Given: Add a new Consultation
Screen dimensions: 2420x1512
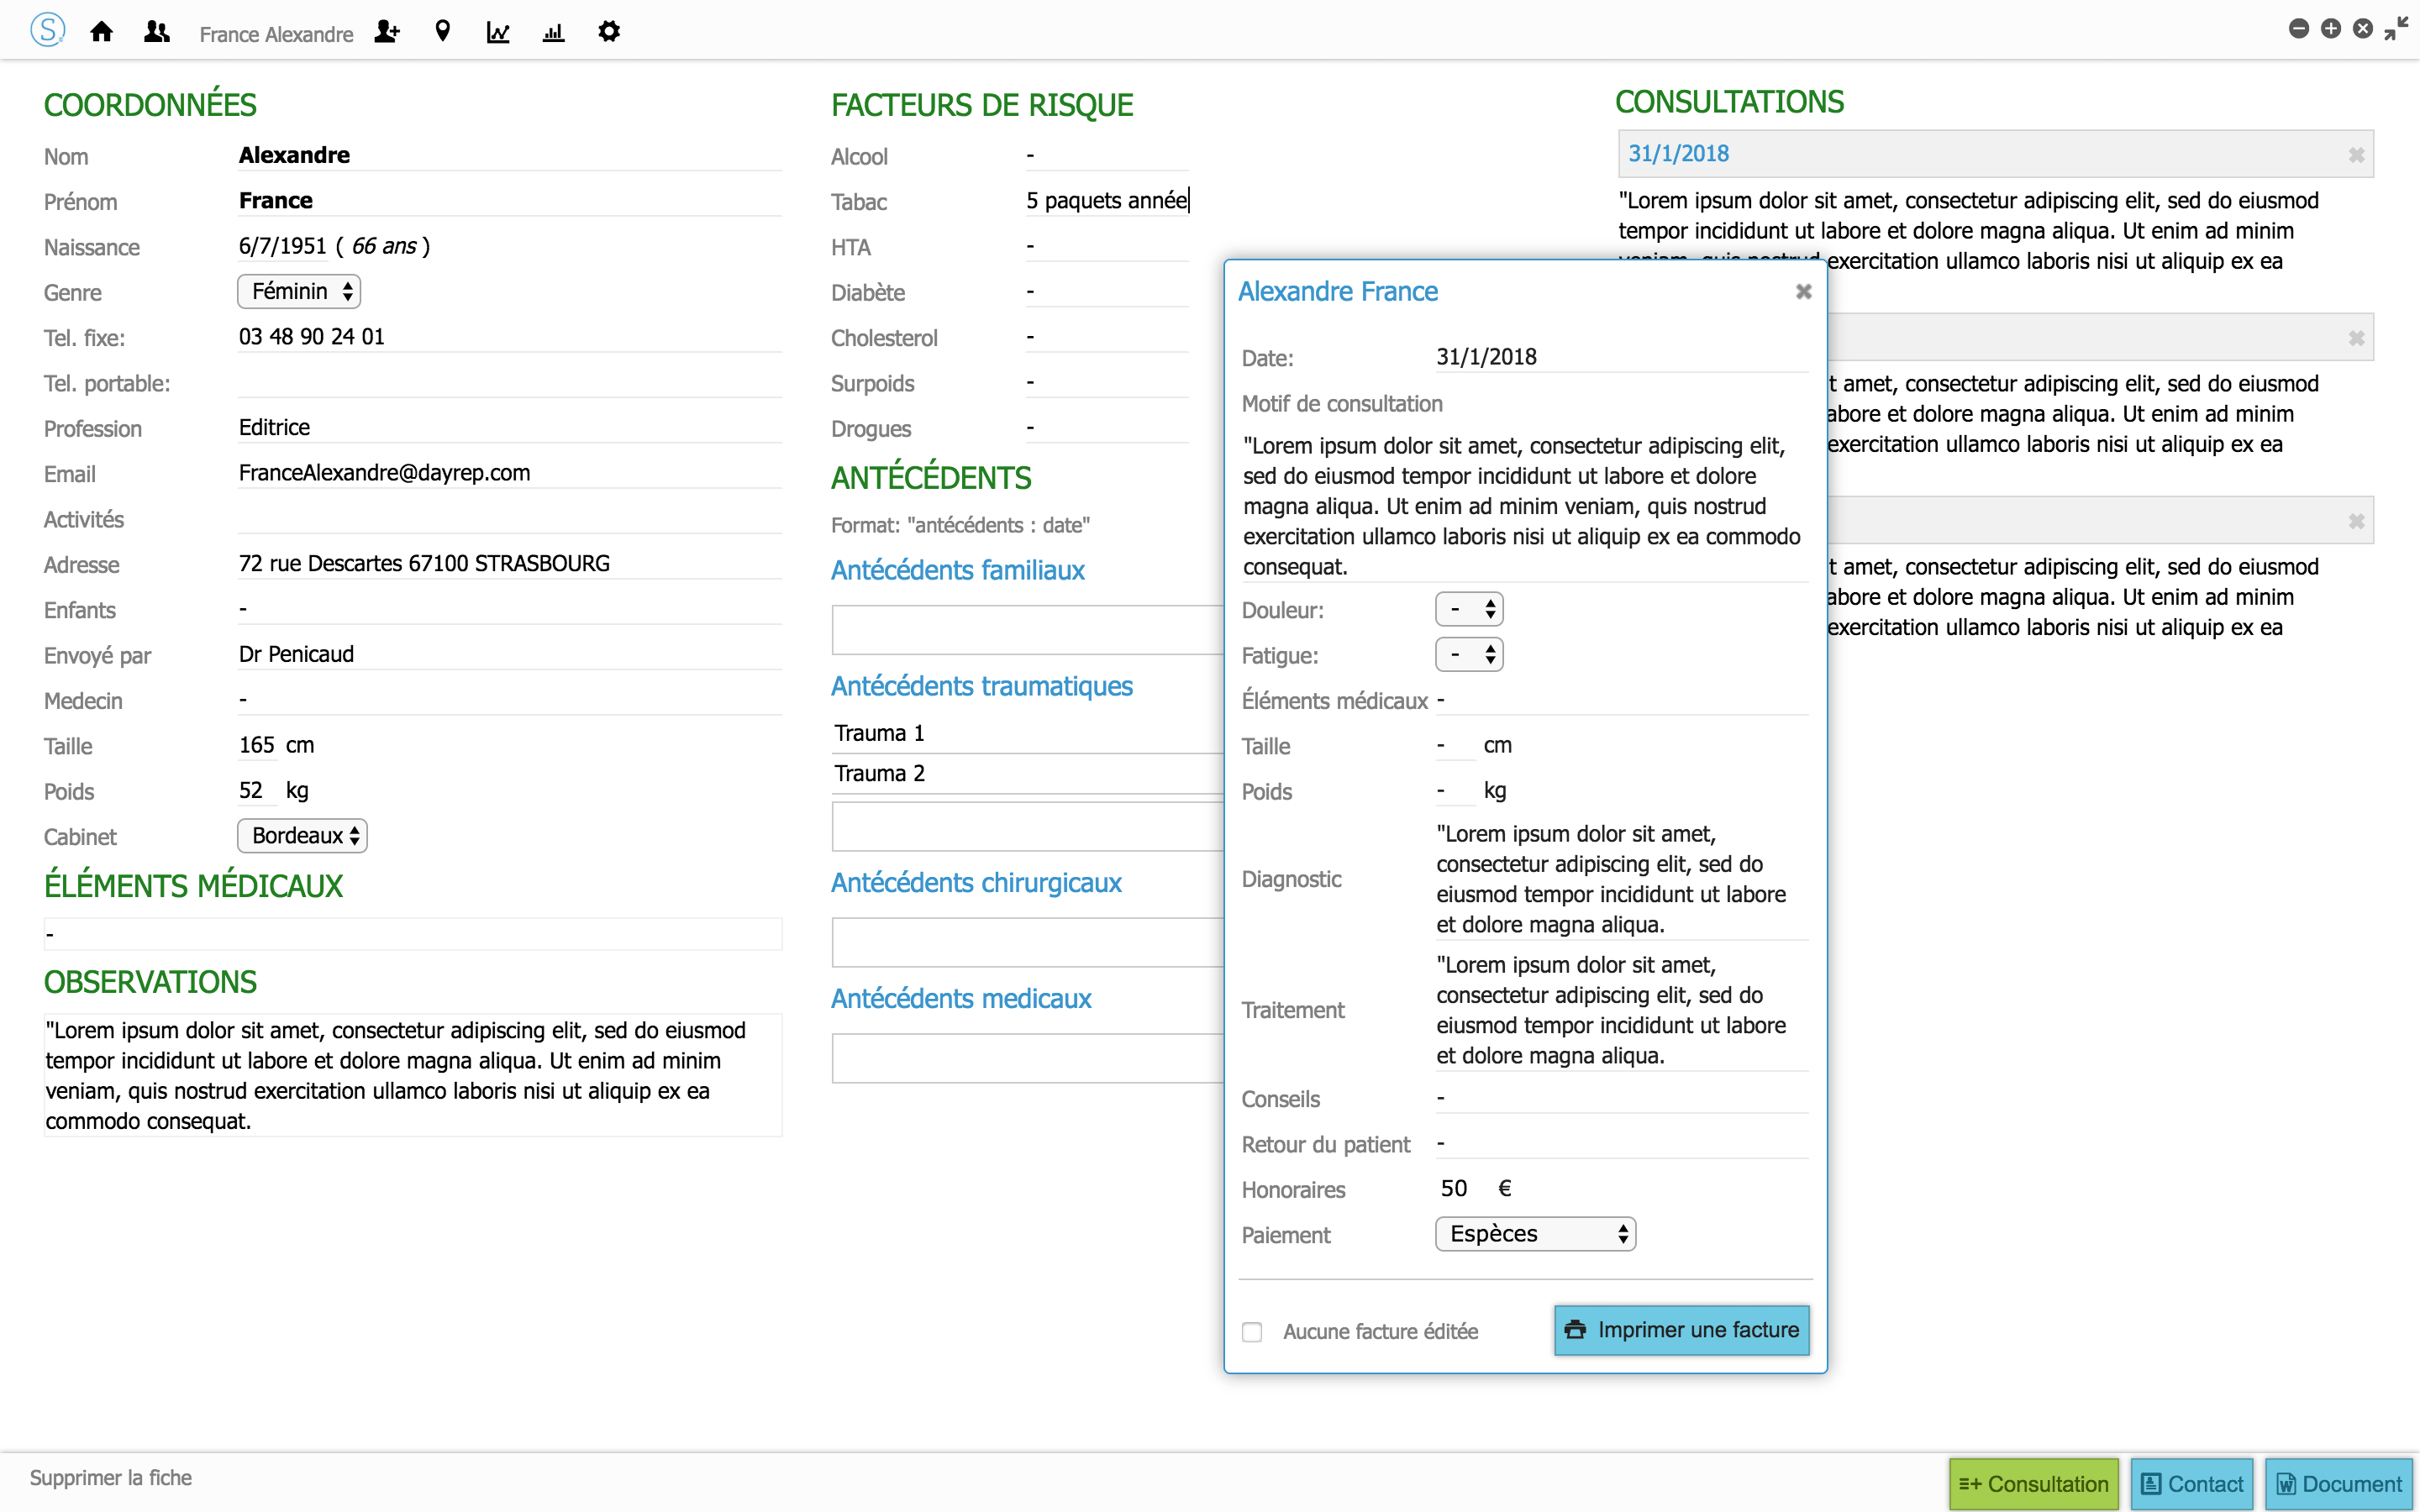Looking at the screenshot, I should (2033, 1484).
